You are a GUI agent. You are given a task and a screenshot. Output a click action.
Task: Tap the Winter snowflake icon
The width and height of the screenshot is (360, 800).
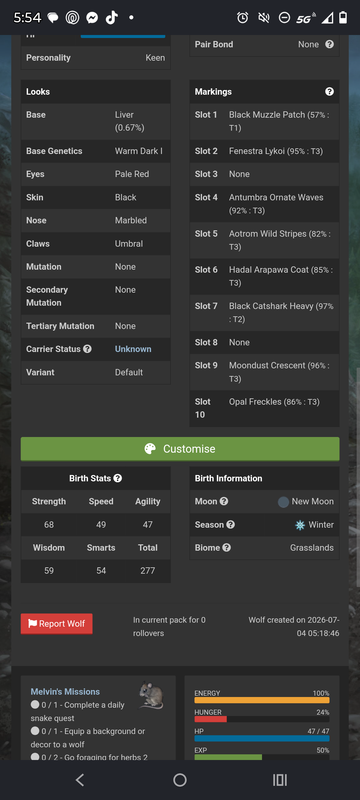300,525
